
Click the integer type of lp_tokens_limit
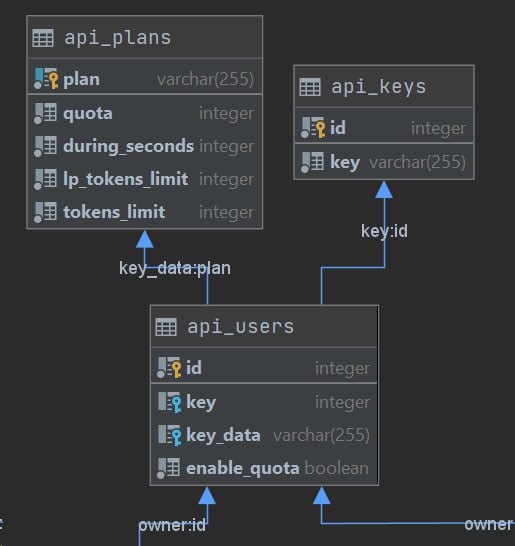pyautogui.click(x=226, y=180)
